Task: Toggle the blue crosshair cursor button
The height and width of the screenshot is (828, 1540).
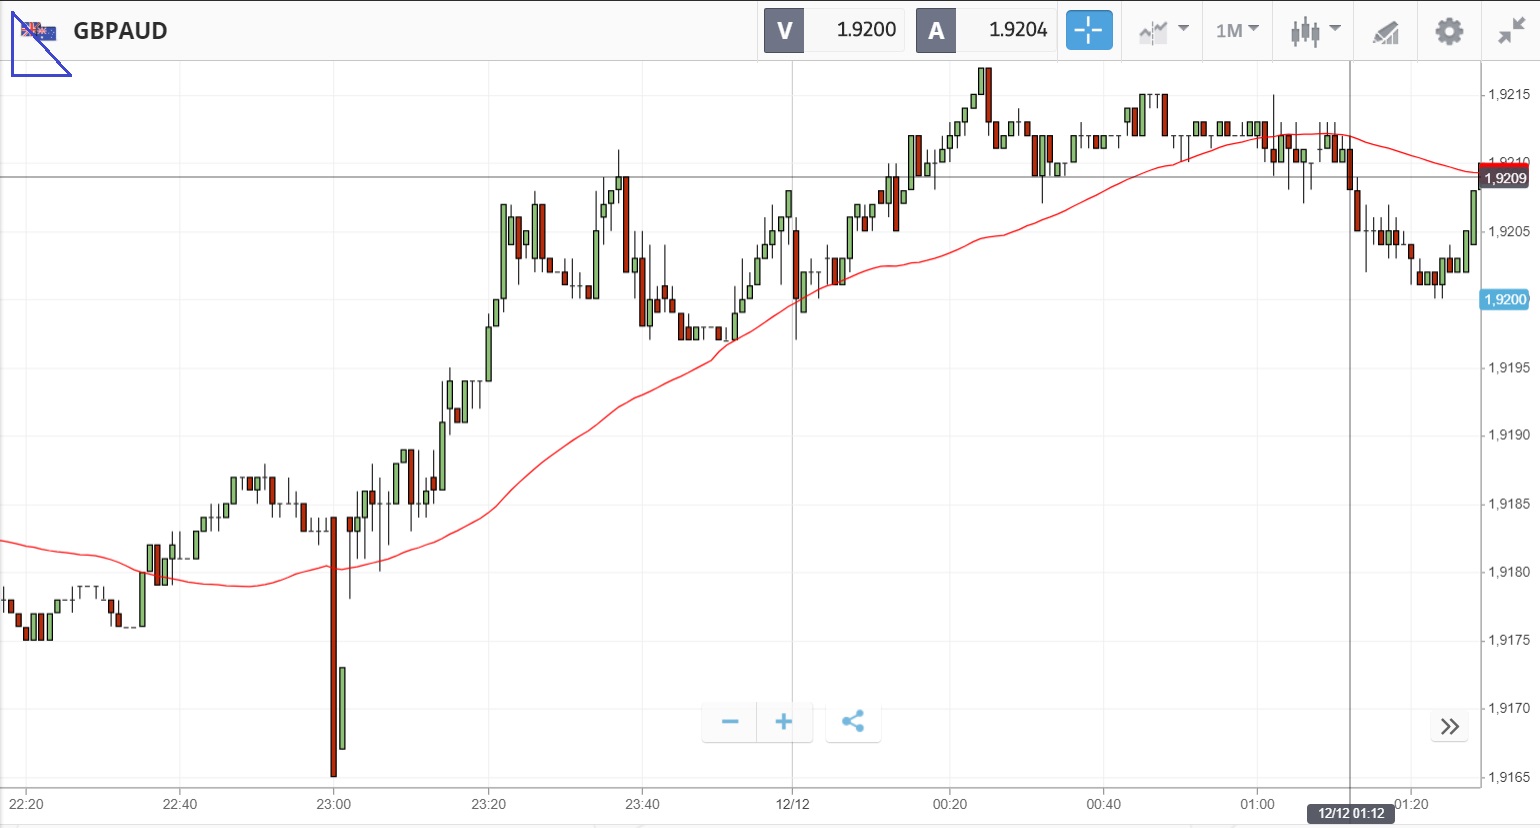Action: coord(1088,30)
